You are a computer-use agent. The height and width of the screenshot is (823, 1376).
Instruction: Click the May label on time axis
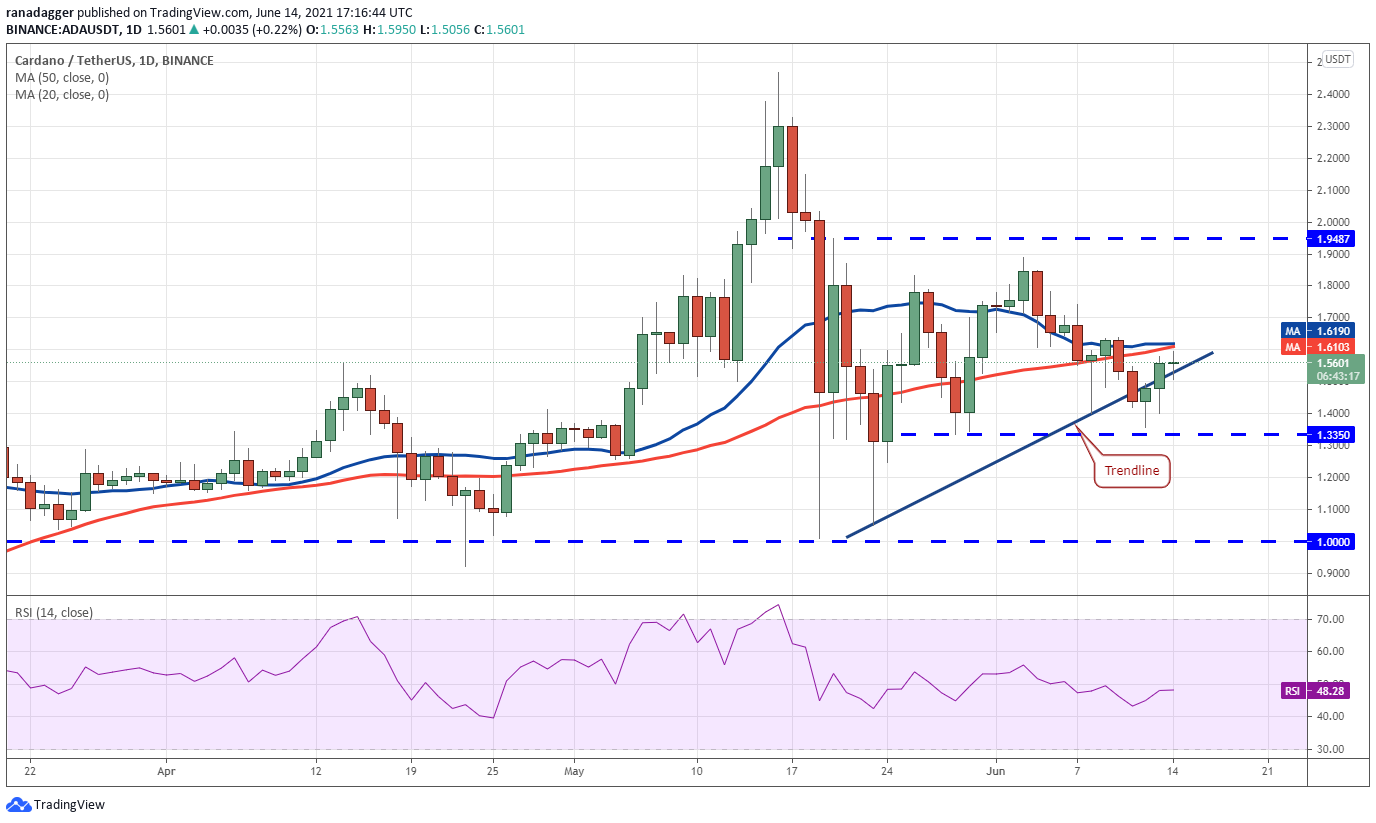(x=574, y=772)
